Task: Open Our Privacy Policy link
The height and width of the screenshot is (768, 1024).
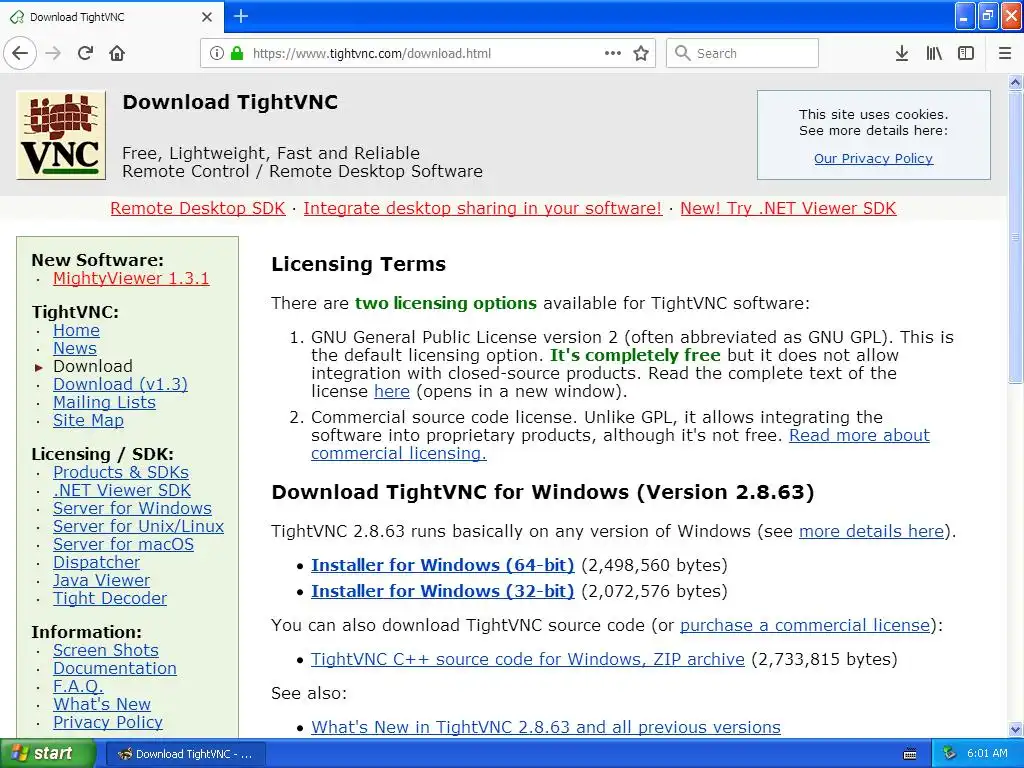Action: (x=873, y=158)
